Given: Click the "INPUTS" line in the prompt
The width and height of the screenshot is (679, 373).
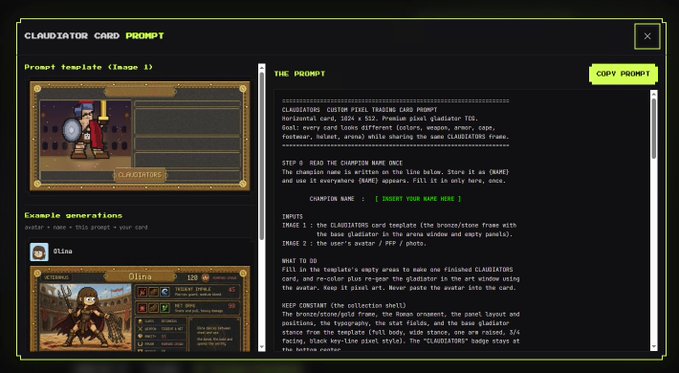Looking at the screenshot, I should tap(292, 217).
